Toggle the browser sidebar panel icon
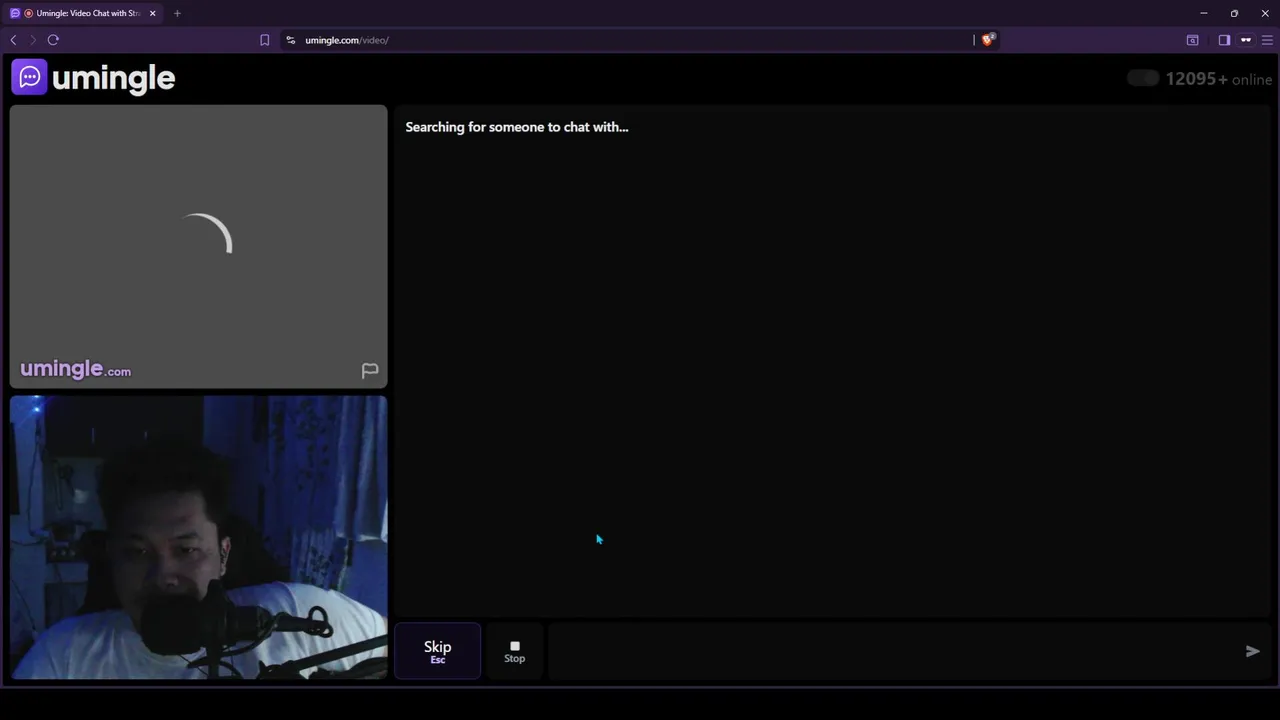The image size is (1280, 720). (x=1224, y=40)
